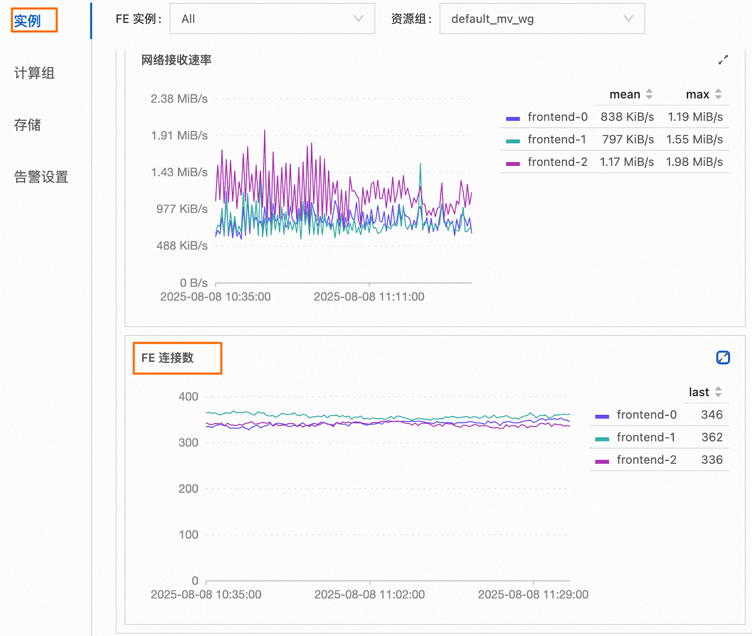Viewport: 752px width, 636px height.
Task: Switch to the 计算组 section
Action: (34, 73)
